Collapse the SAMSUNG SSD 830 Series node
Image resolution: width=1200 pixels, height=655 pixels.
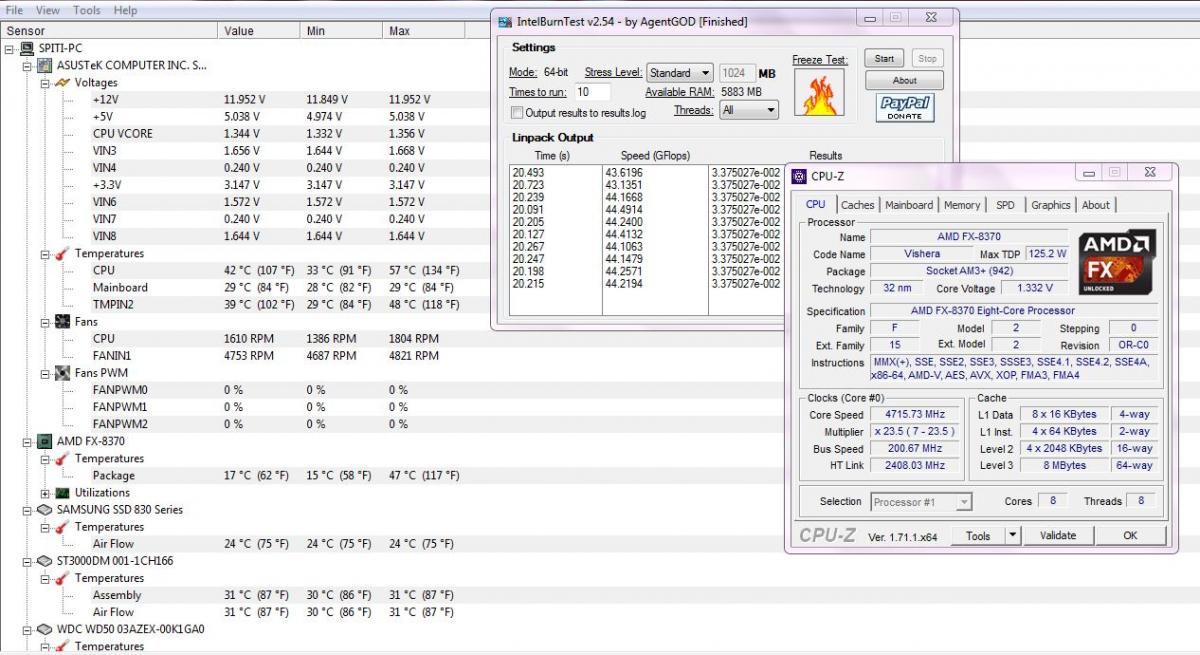[27, 510]
